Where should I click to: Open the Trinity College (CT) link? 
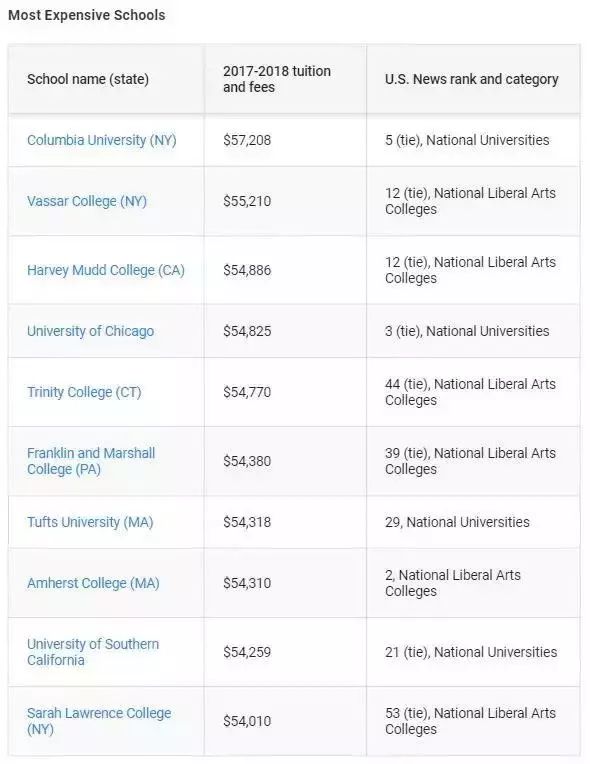click(84, 392)
